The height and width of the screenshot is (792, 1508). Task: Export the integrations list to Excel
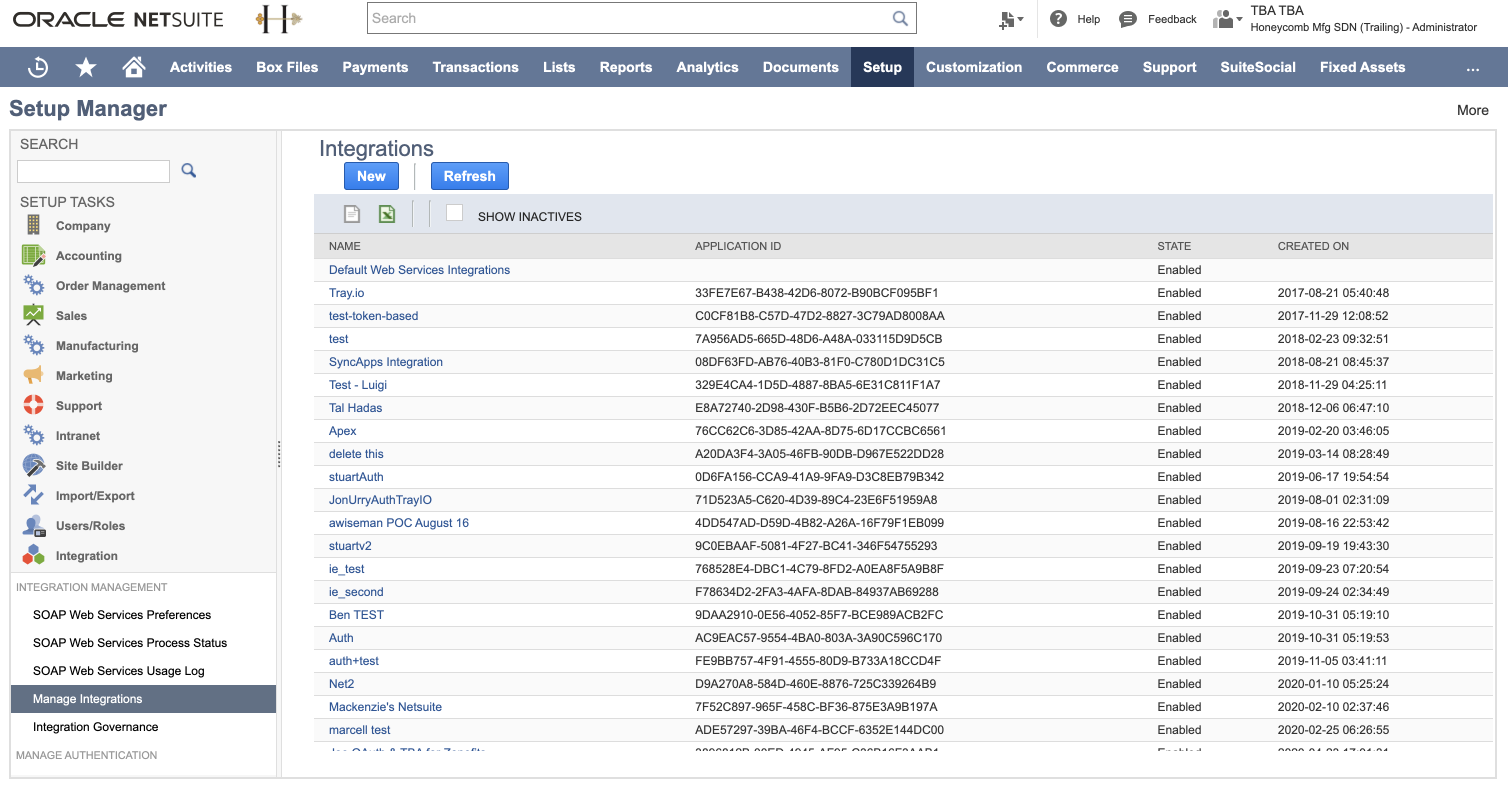point(387,213)
